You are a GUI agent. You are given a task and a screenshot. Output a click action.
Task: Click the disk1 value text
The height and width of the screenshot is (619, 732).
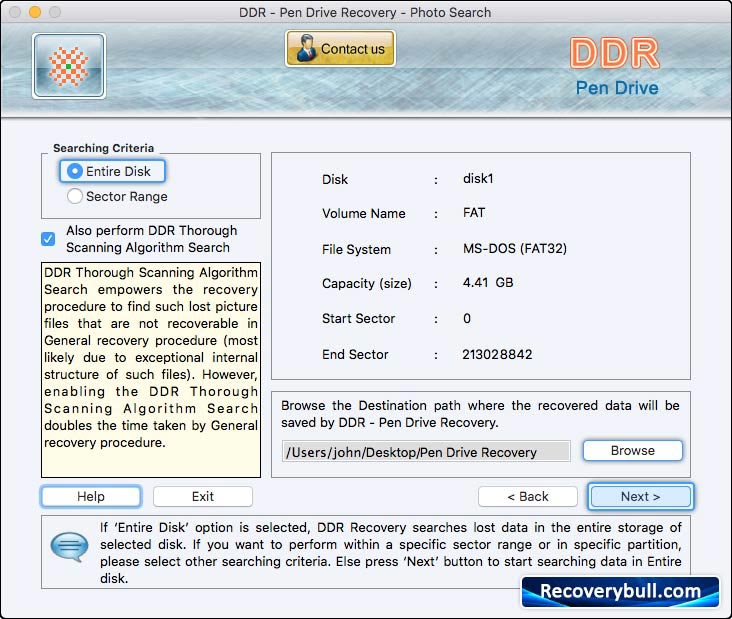[478, 178]
